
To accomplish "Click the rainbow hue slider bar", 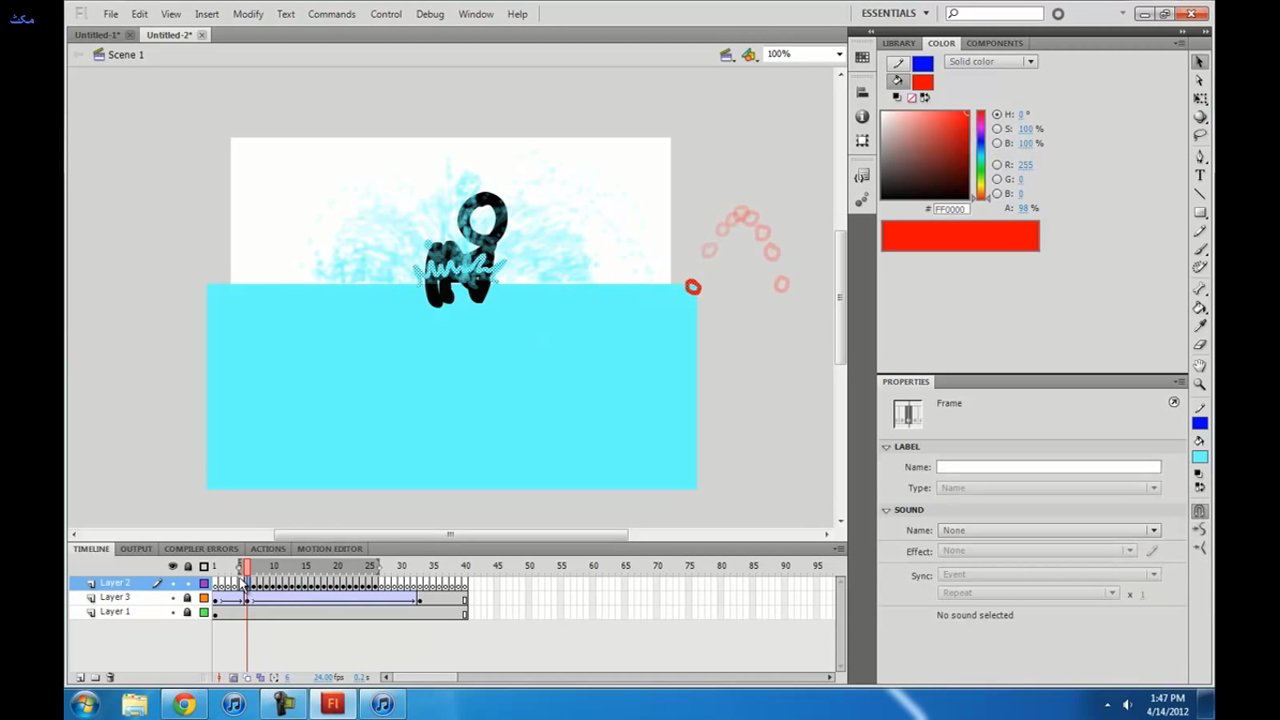I will 980,155.
